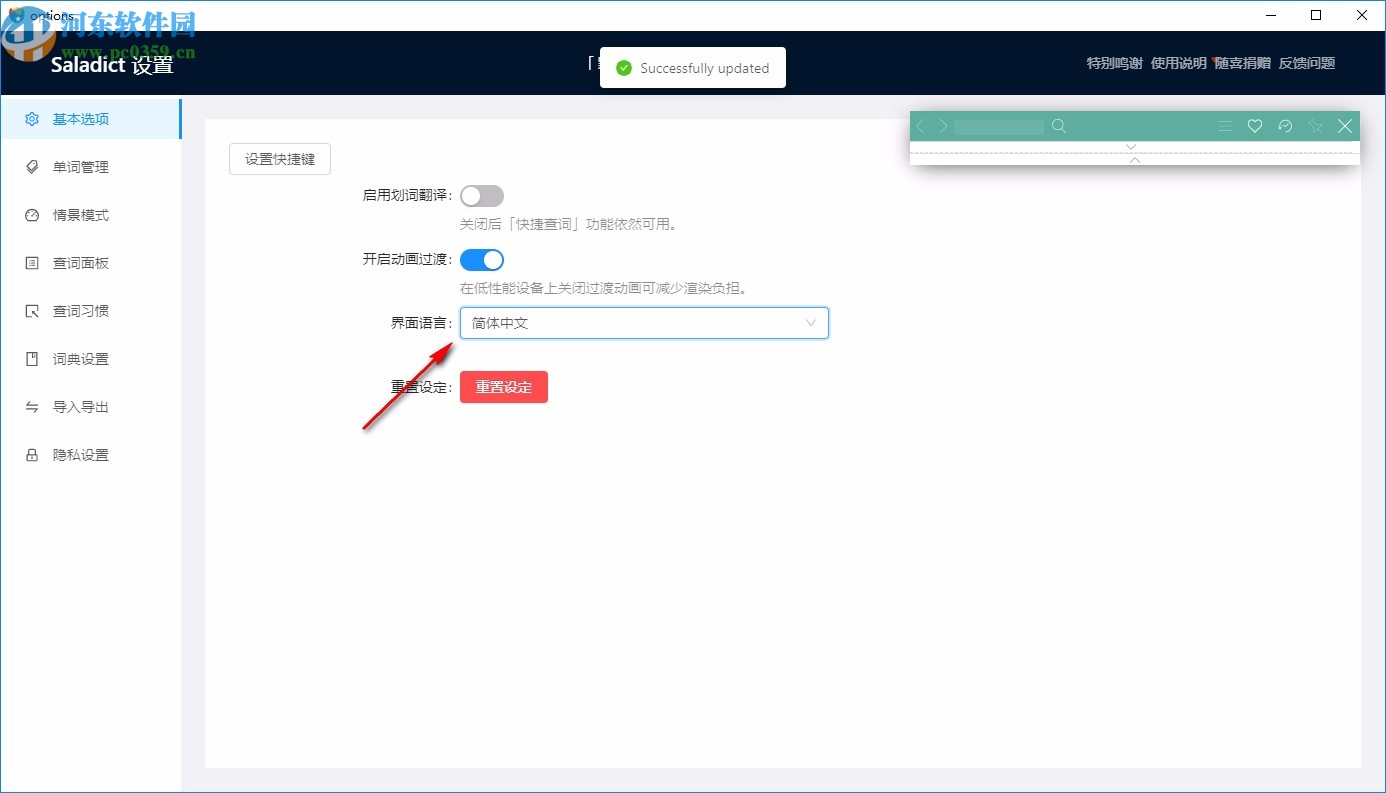Go back using panel's left arrow

[920, 126]
